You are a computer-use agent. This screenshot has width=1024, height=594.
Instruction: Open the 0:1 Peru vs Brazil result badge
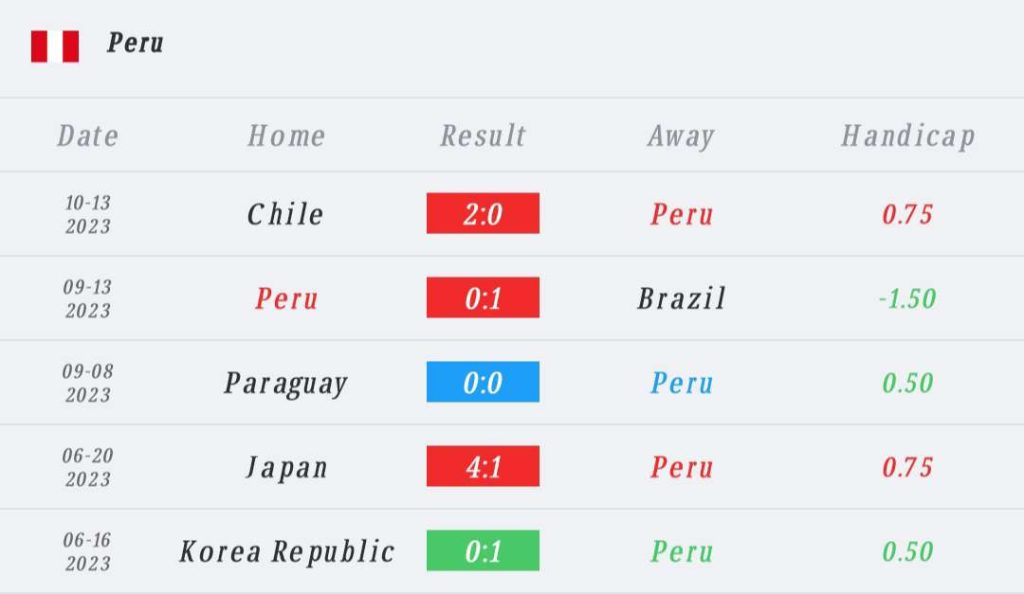(x=483, y=298)
